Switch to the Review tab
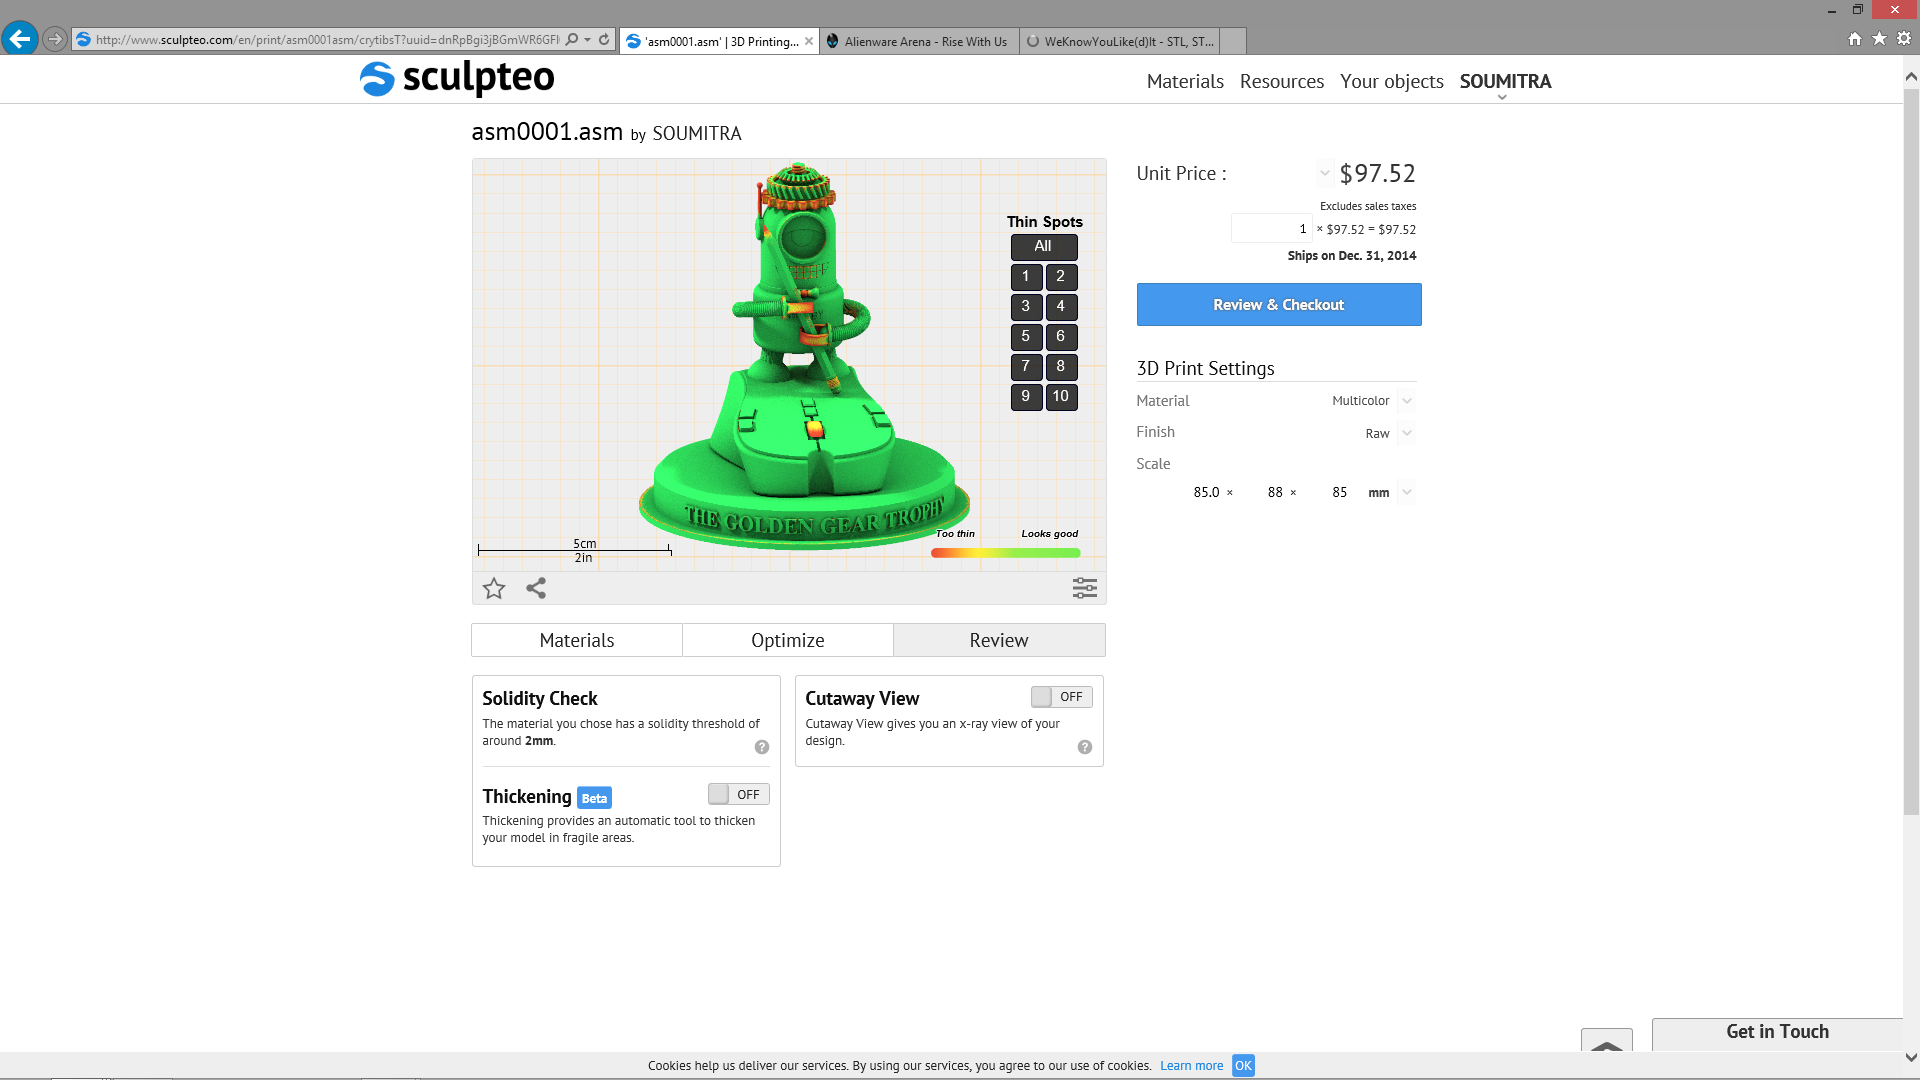 pos(999,640)
